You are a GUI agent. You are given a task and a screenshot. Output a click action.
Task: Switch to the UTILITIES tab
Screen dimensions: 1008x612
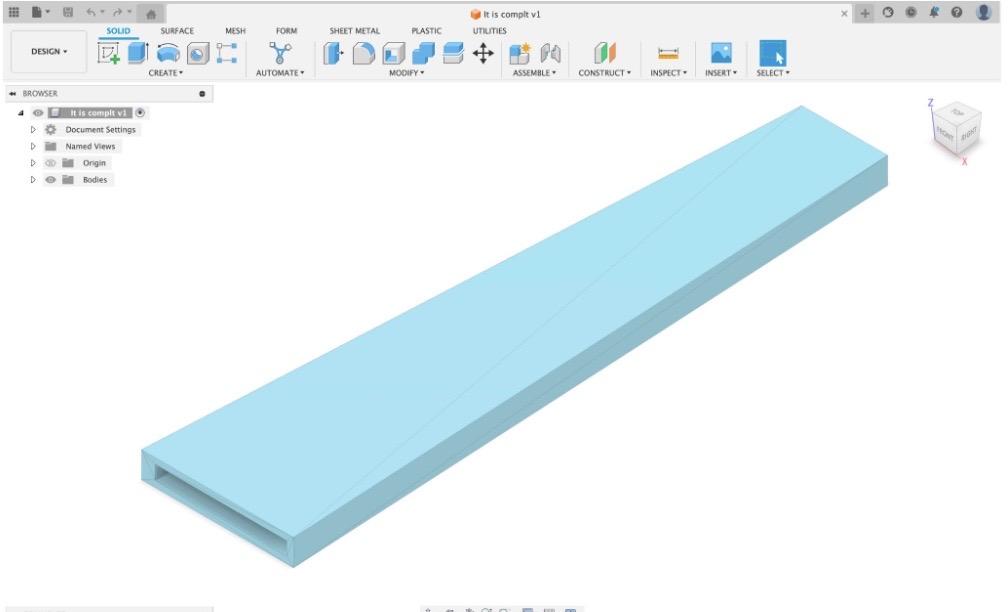coord(489,31)
